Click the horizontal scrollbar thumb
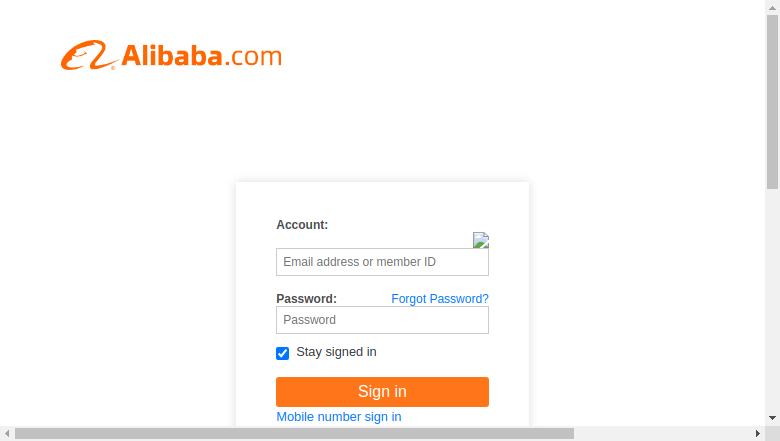The width and height of the screenshot is (780, 441). point(294,434)
